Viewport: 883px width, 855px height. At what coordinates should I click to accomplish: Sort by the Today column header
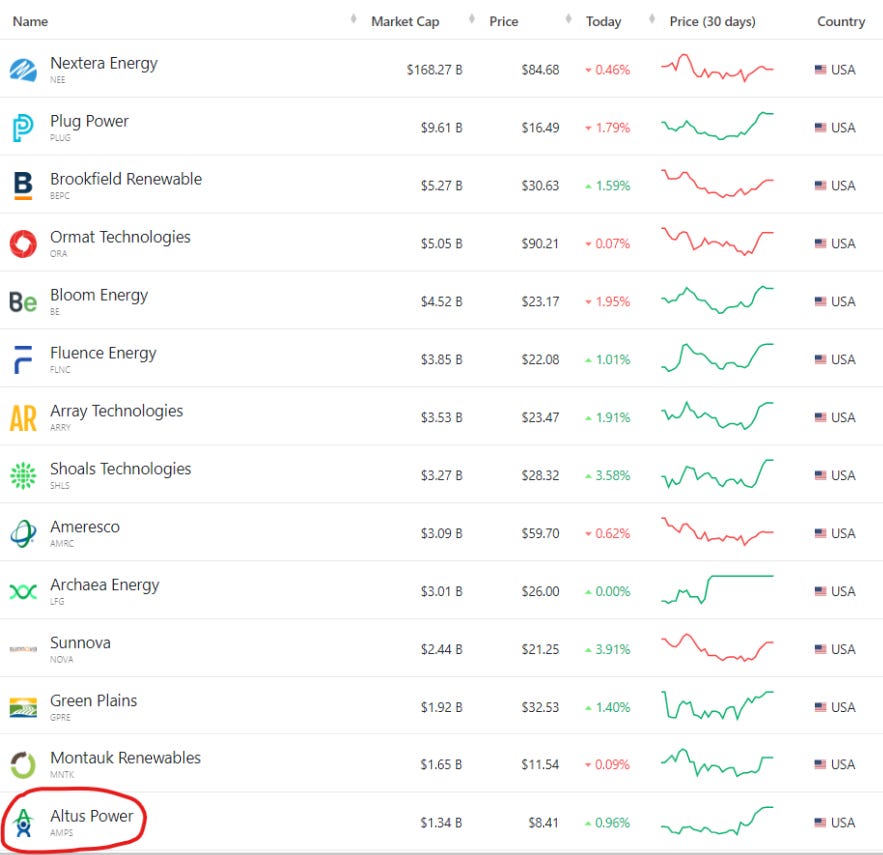(x=603, y=21)
